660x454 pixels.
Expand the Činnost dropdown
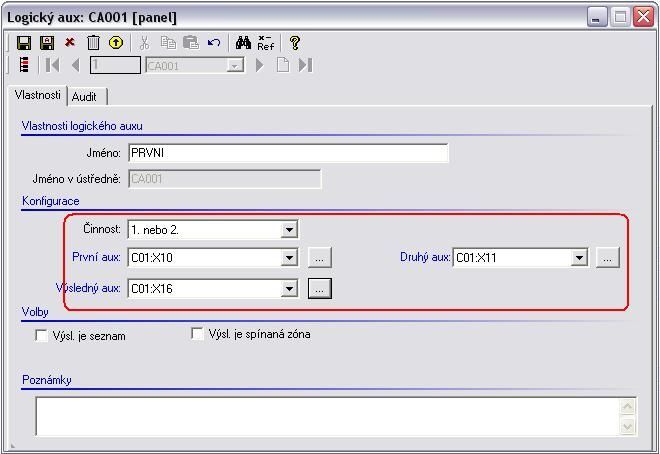(289, 230)
